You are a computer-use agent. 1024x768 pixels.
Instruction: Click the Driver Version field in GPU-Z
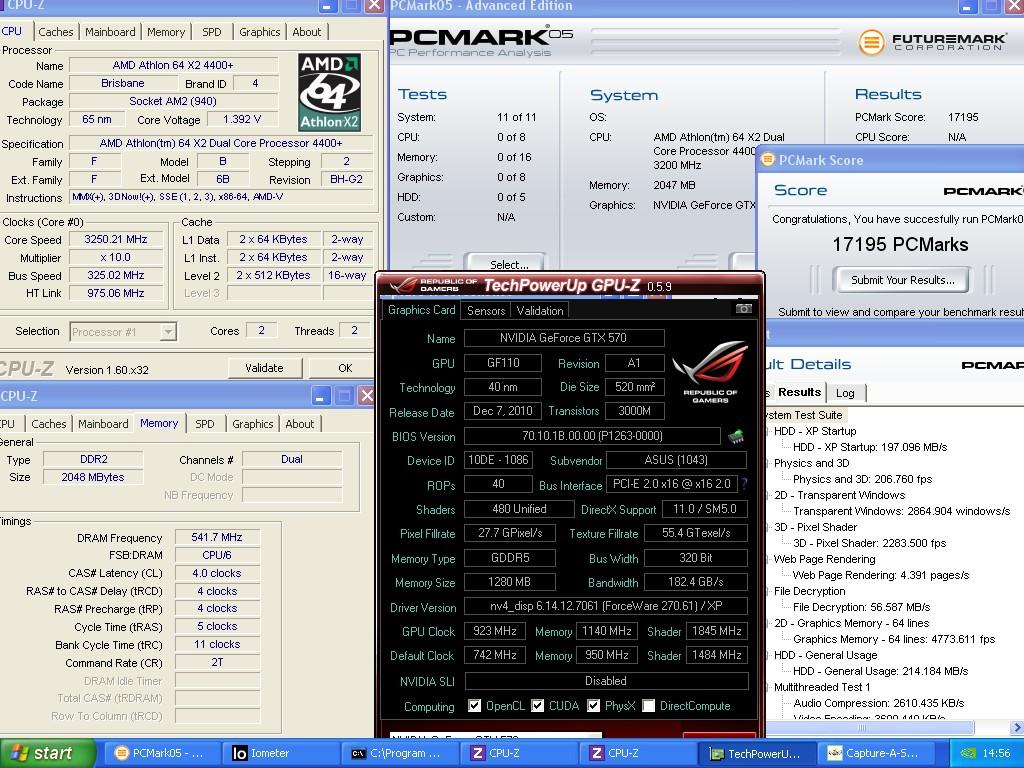pos(605,606)
